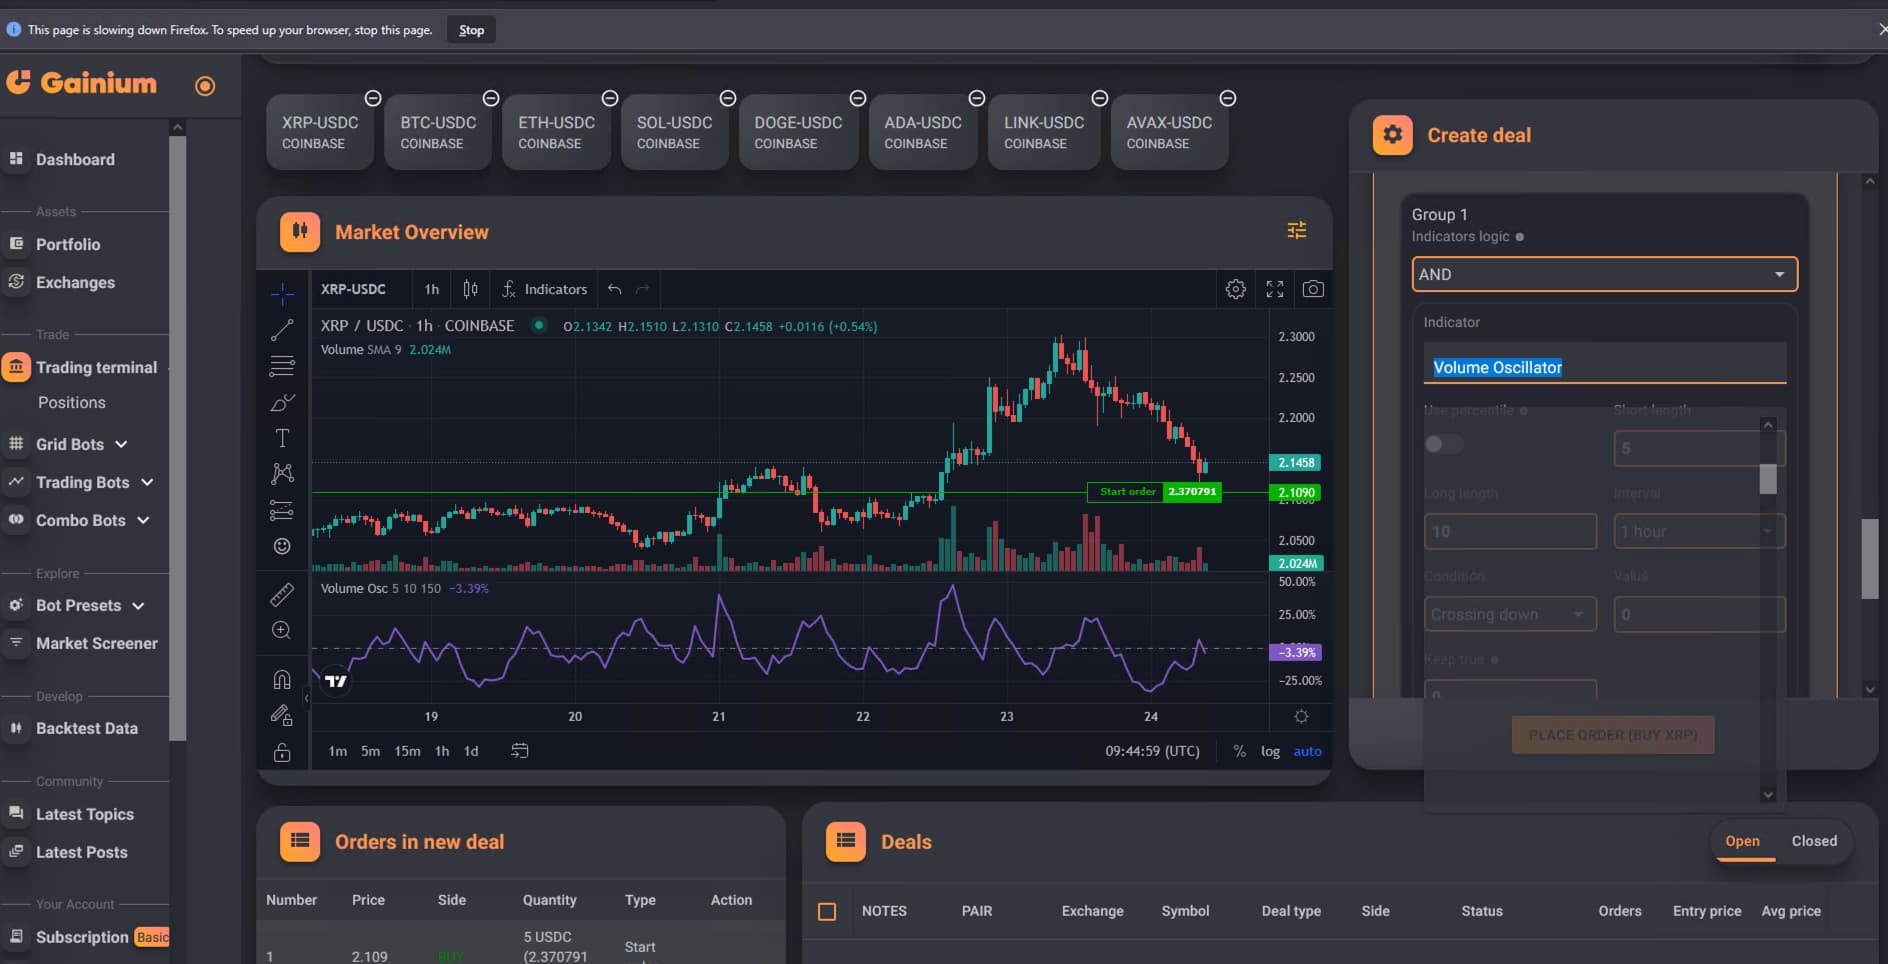Click PLACE ORDER (BUY XRP) button
This screenshot has width=1888, height=964.
point(1613,735)
